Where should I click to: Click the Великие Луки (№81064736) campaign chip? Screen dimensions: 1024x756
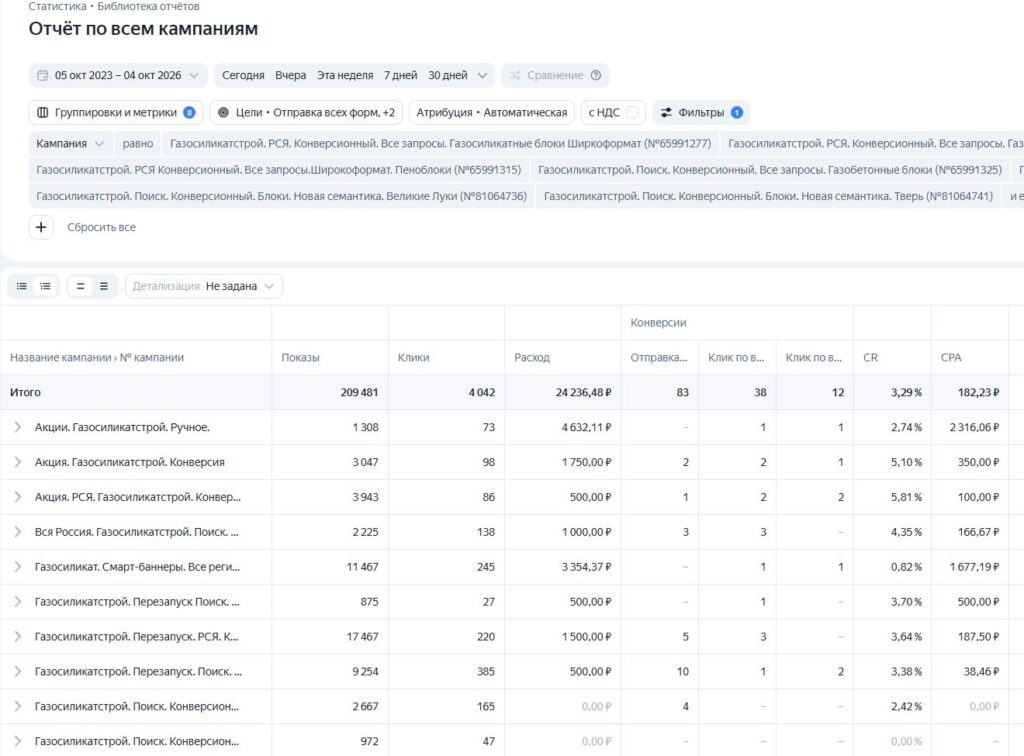281,196
